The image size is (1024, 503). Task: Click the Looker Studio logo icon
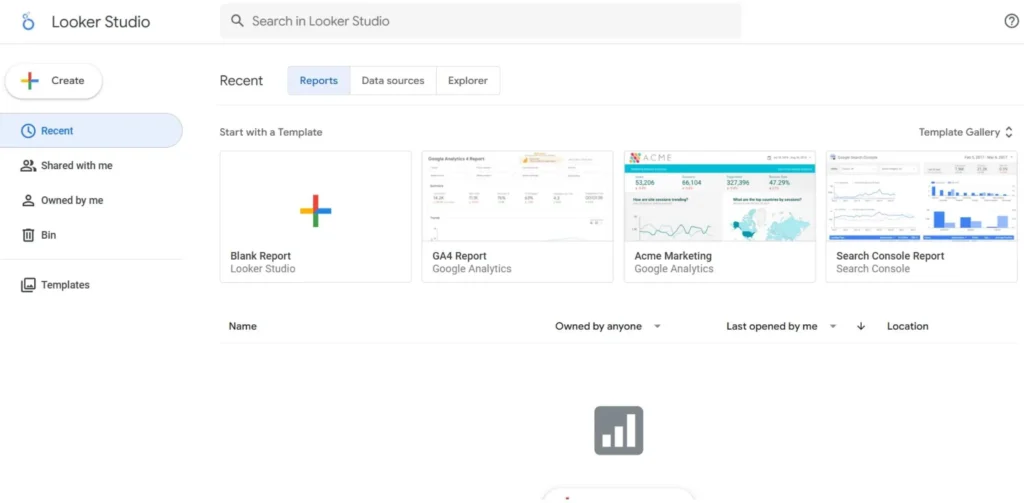pos(29,22)
